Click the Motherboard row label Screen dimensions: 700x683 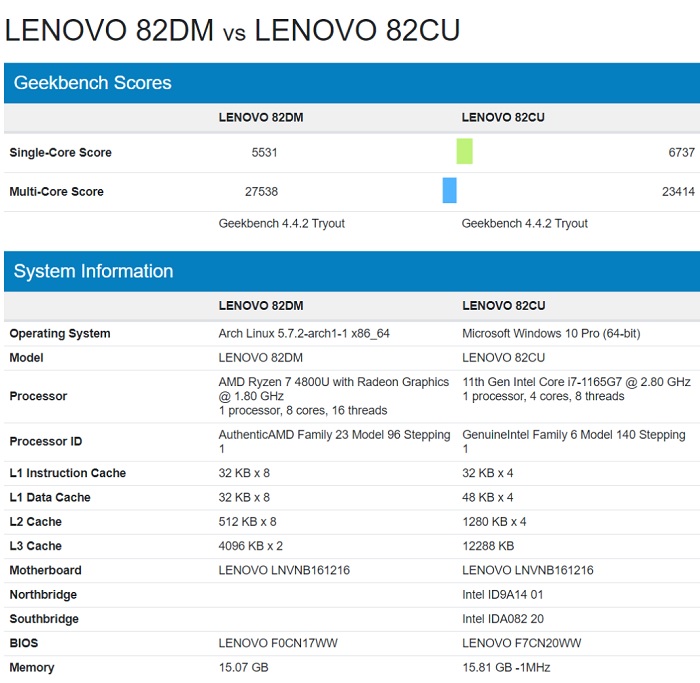[46, 571]
